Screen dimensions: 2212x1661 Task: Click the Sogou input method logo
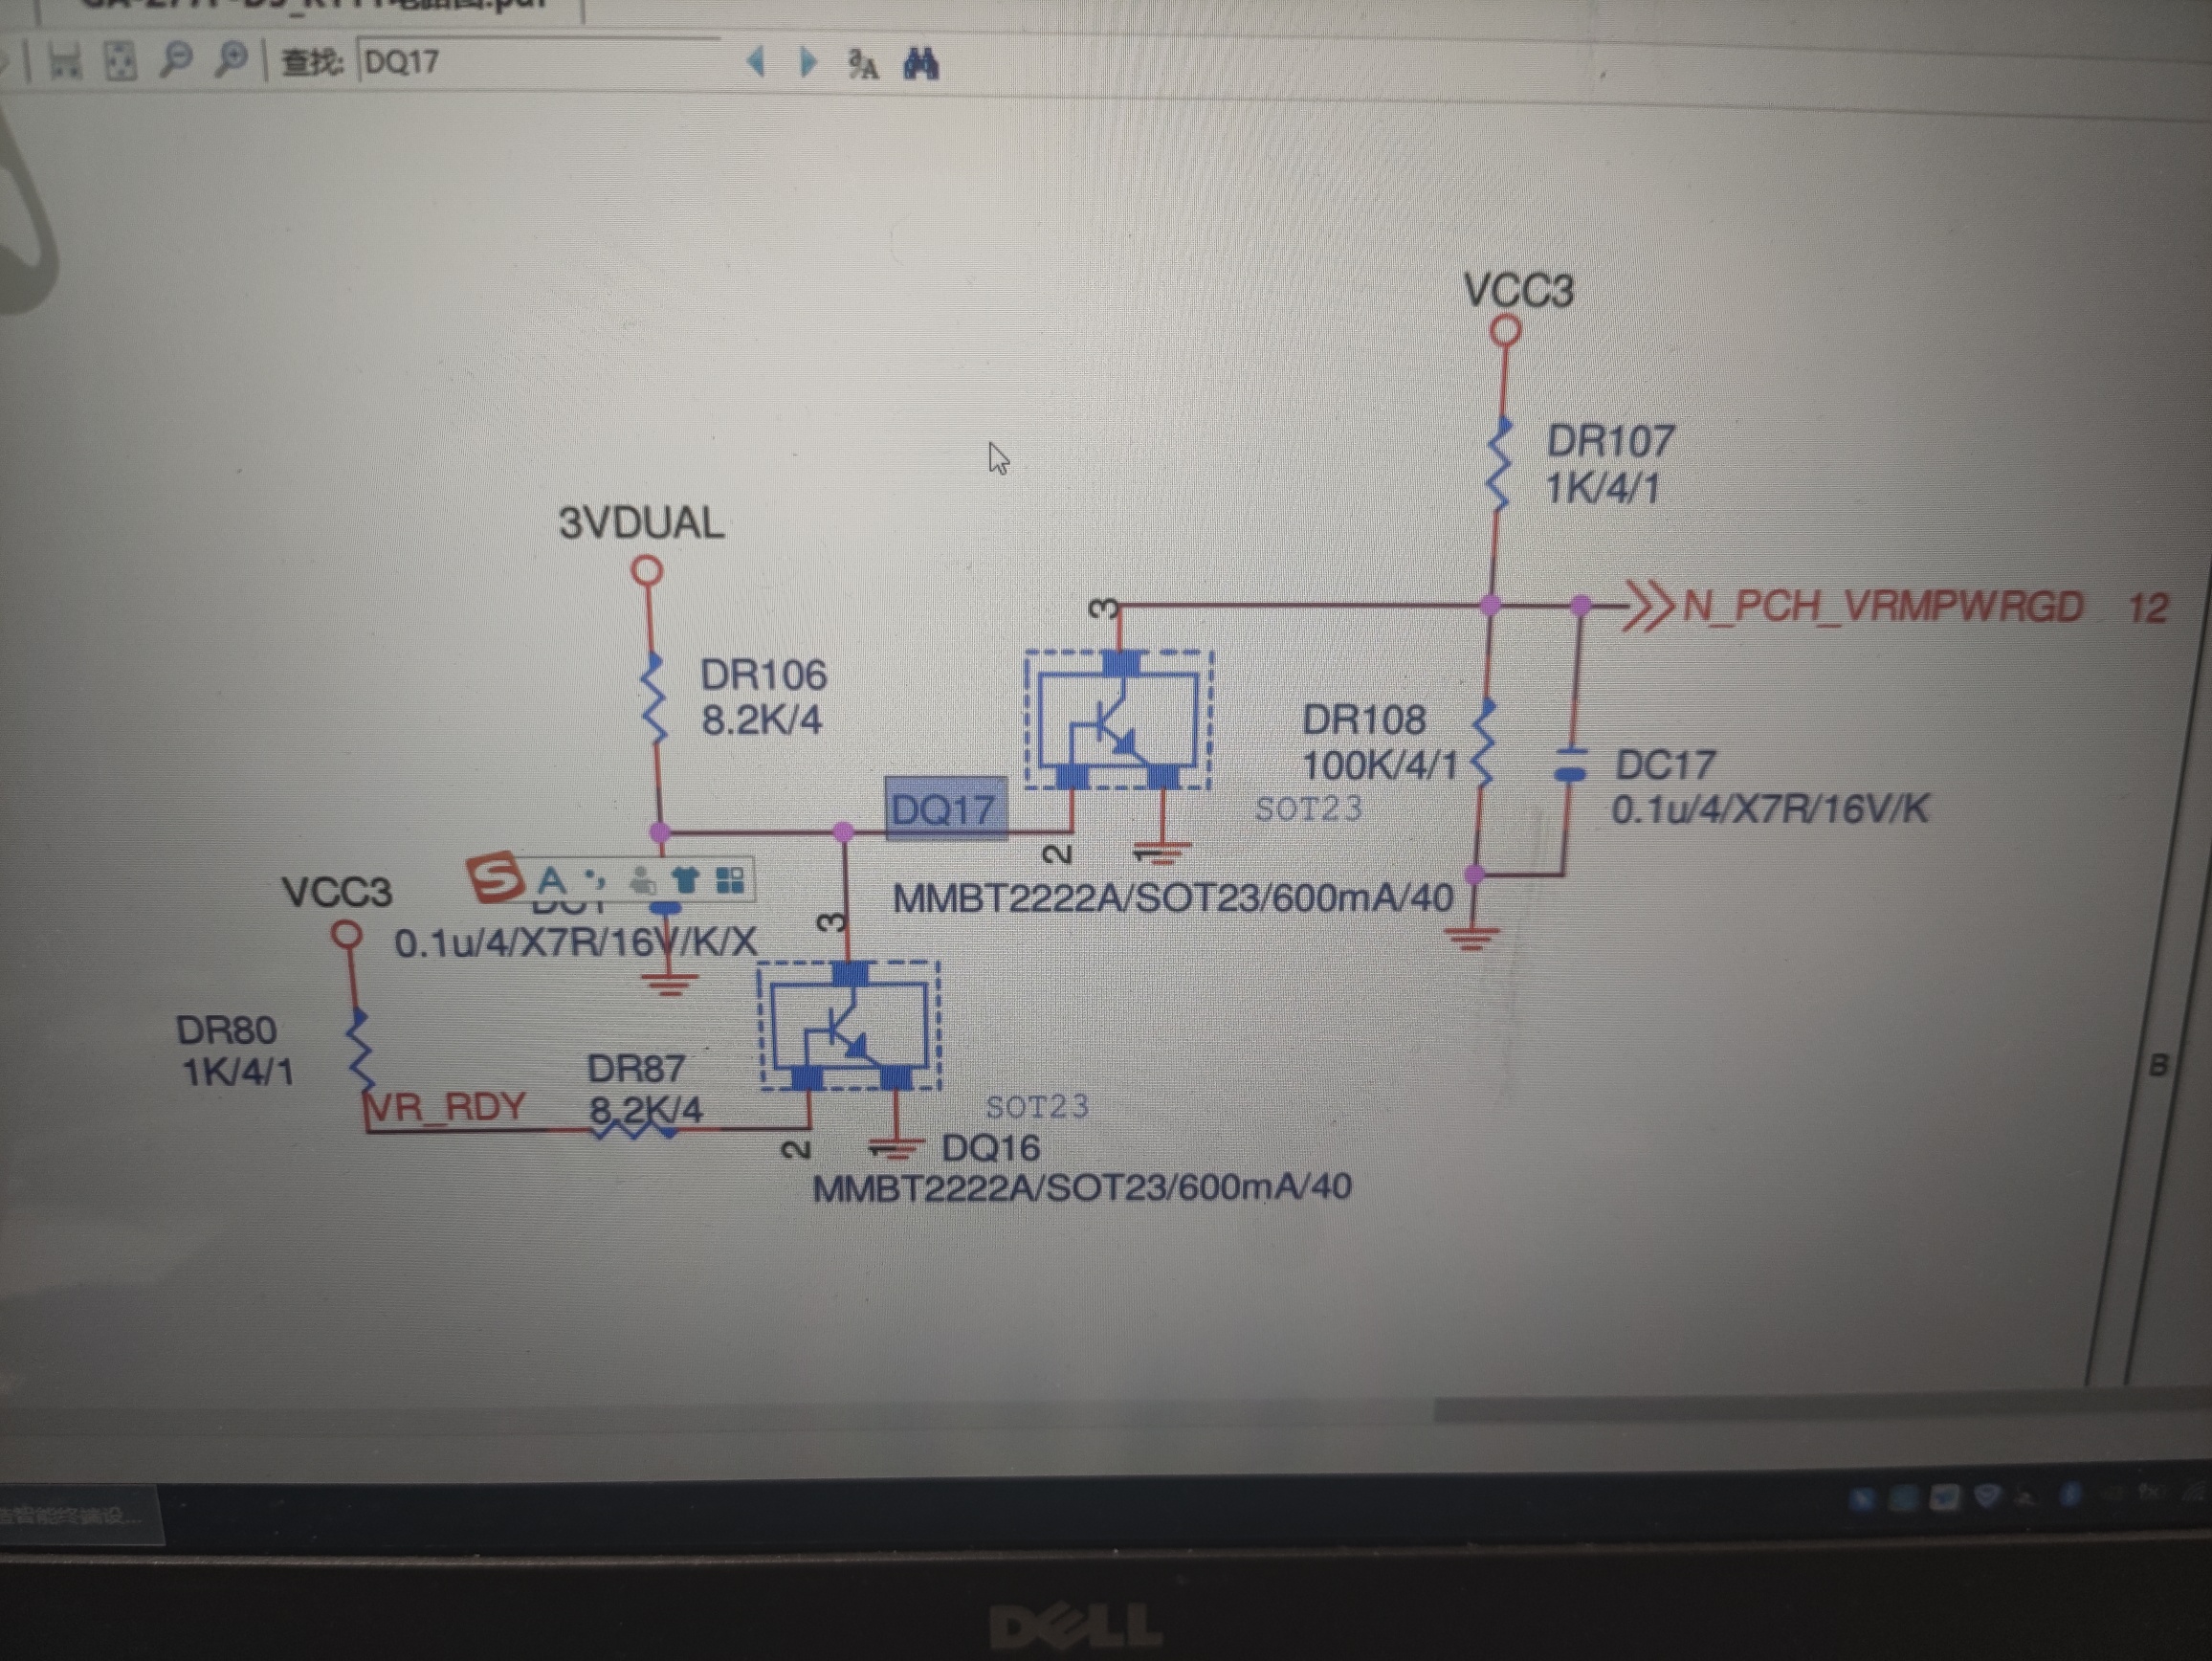click(494, 877)
